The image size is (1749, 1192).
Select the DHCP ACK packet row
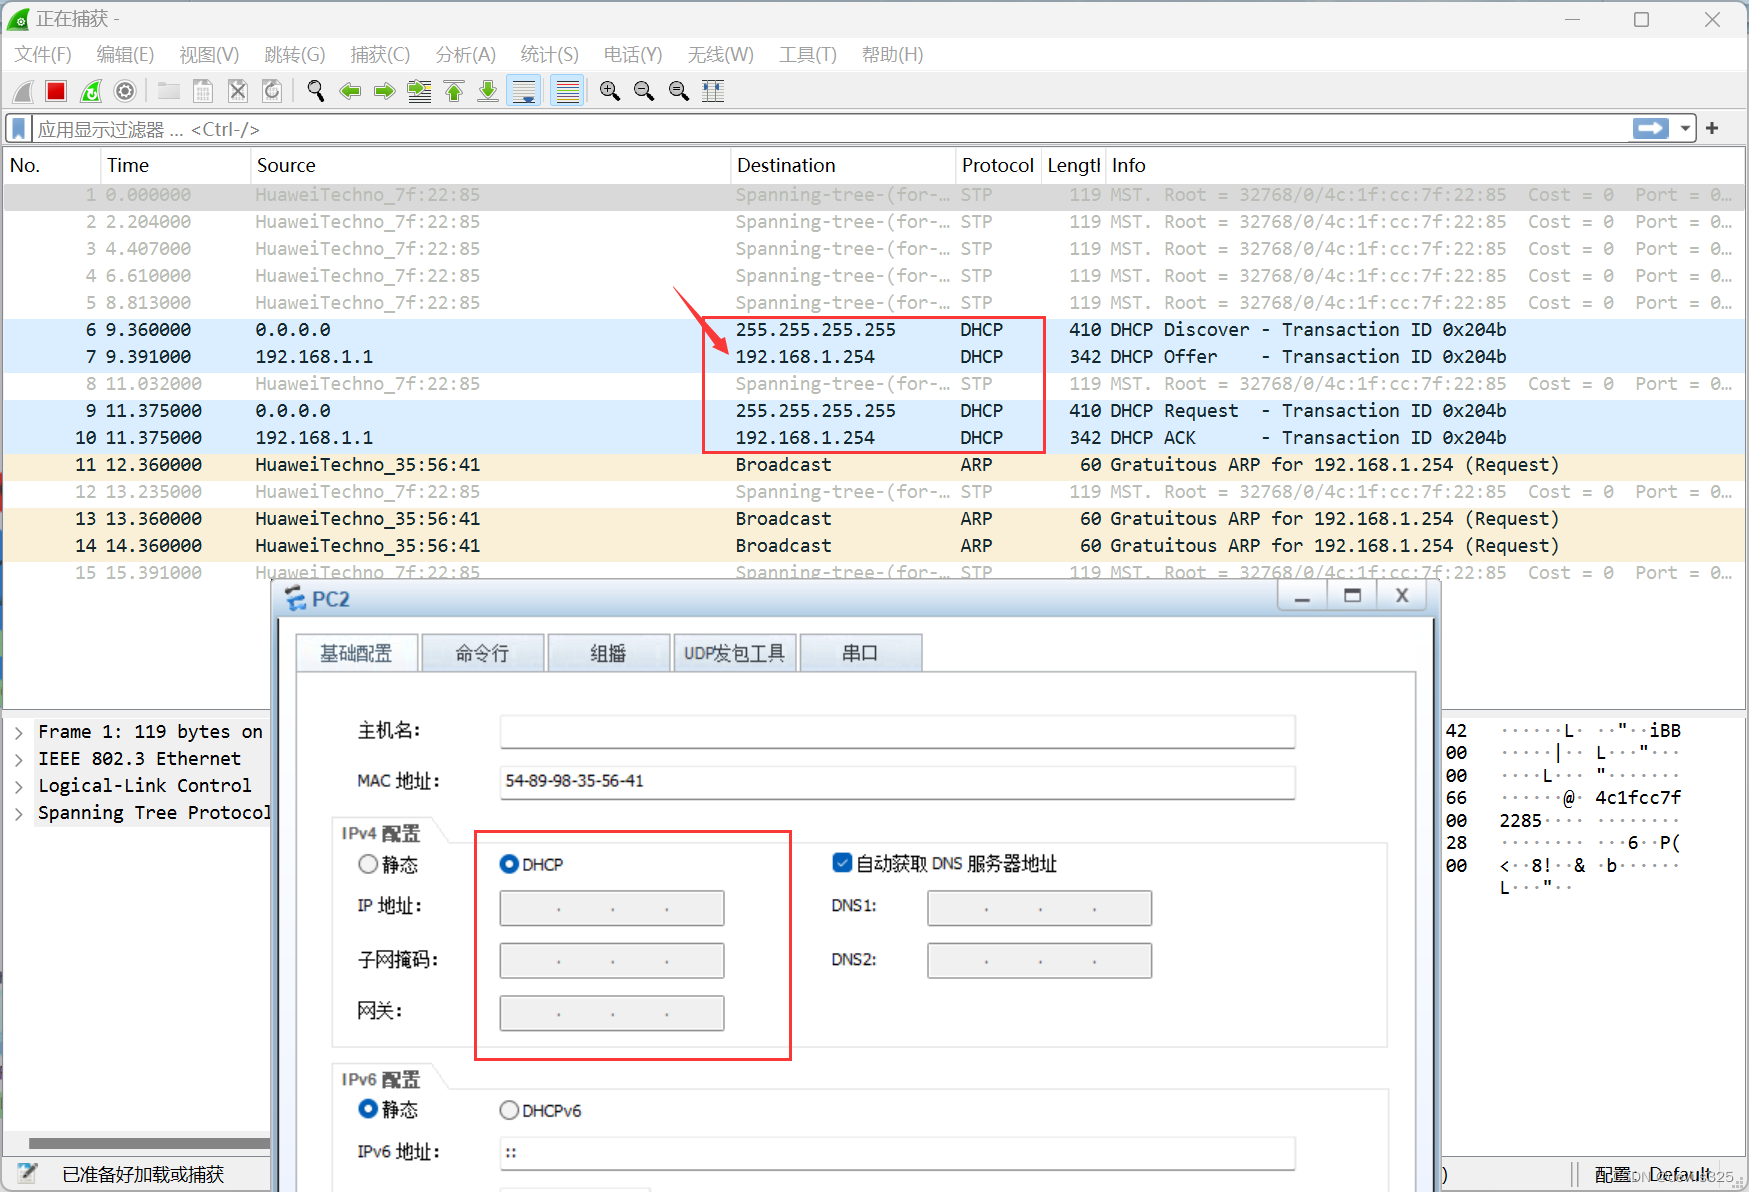point(874,438)
